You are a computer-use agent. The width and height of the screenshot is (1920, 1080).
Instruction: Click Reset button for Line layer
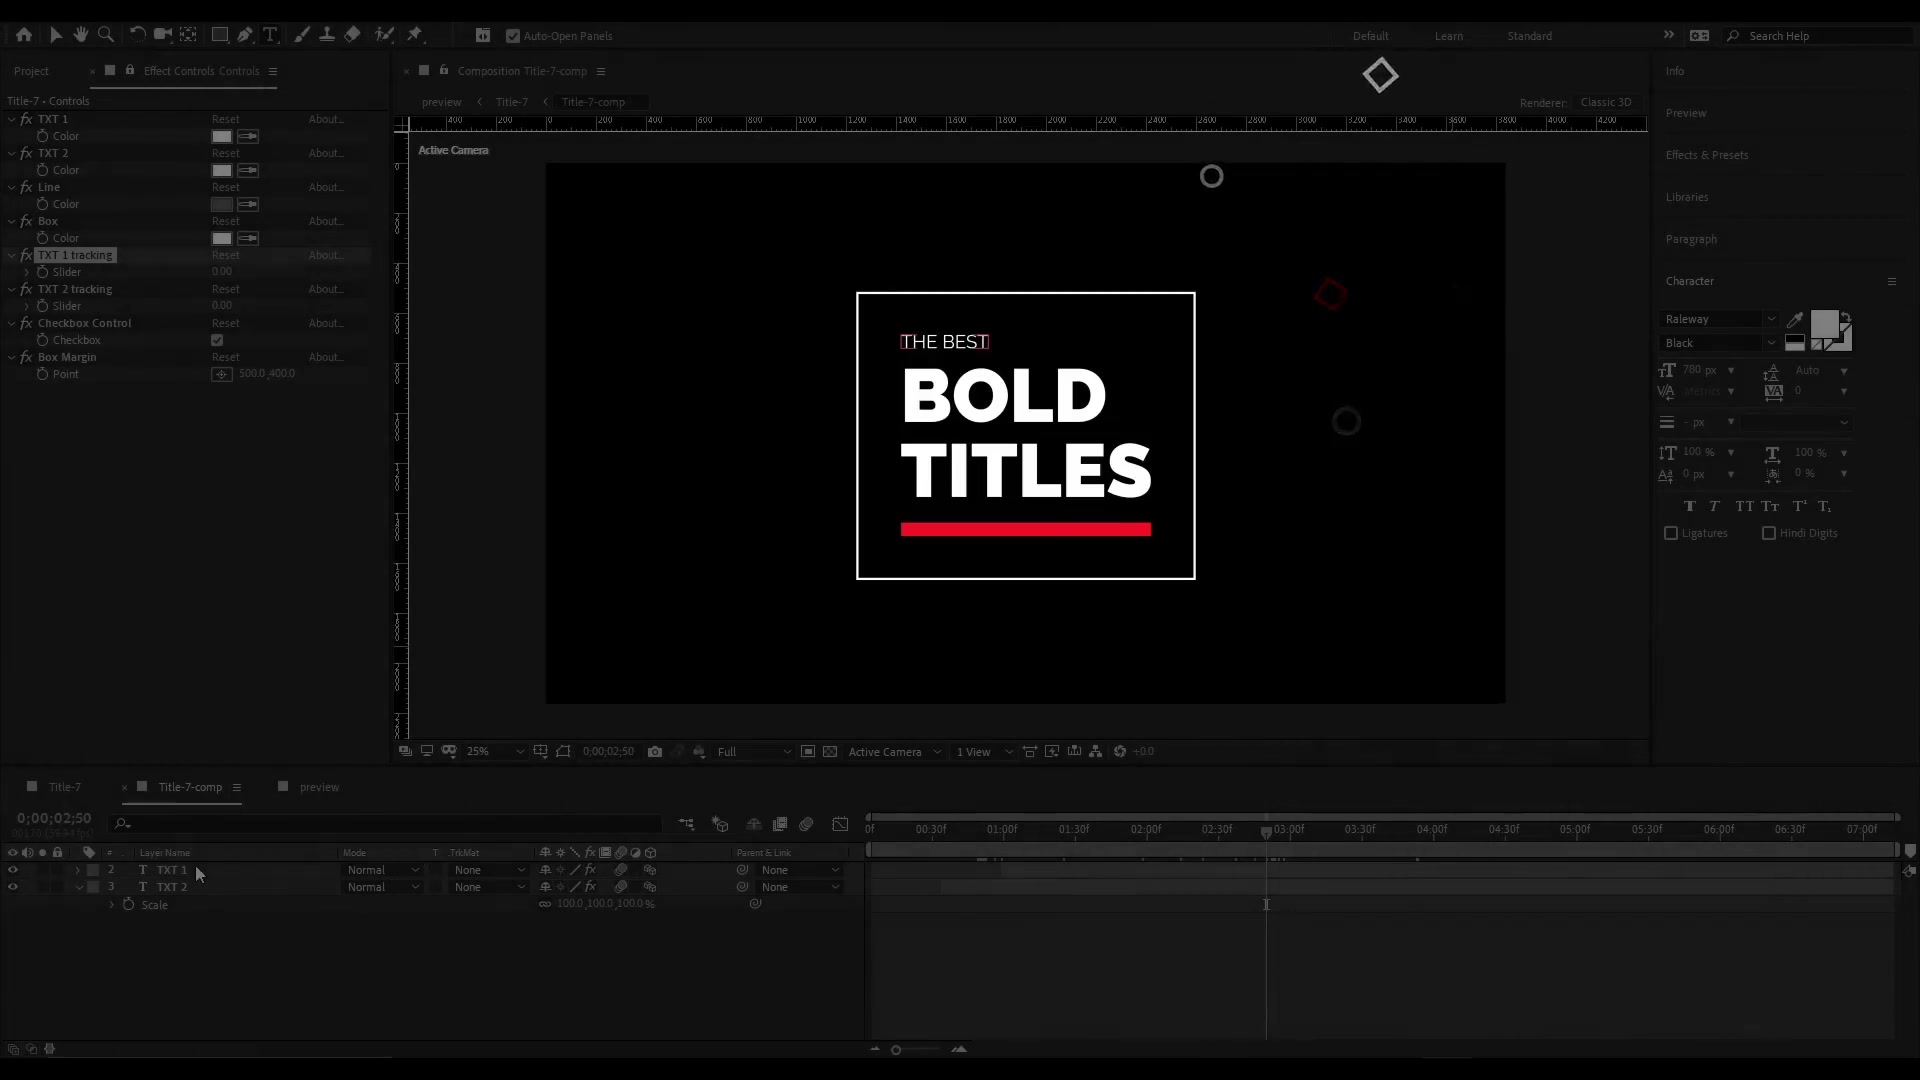224,186
